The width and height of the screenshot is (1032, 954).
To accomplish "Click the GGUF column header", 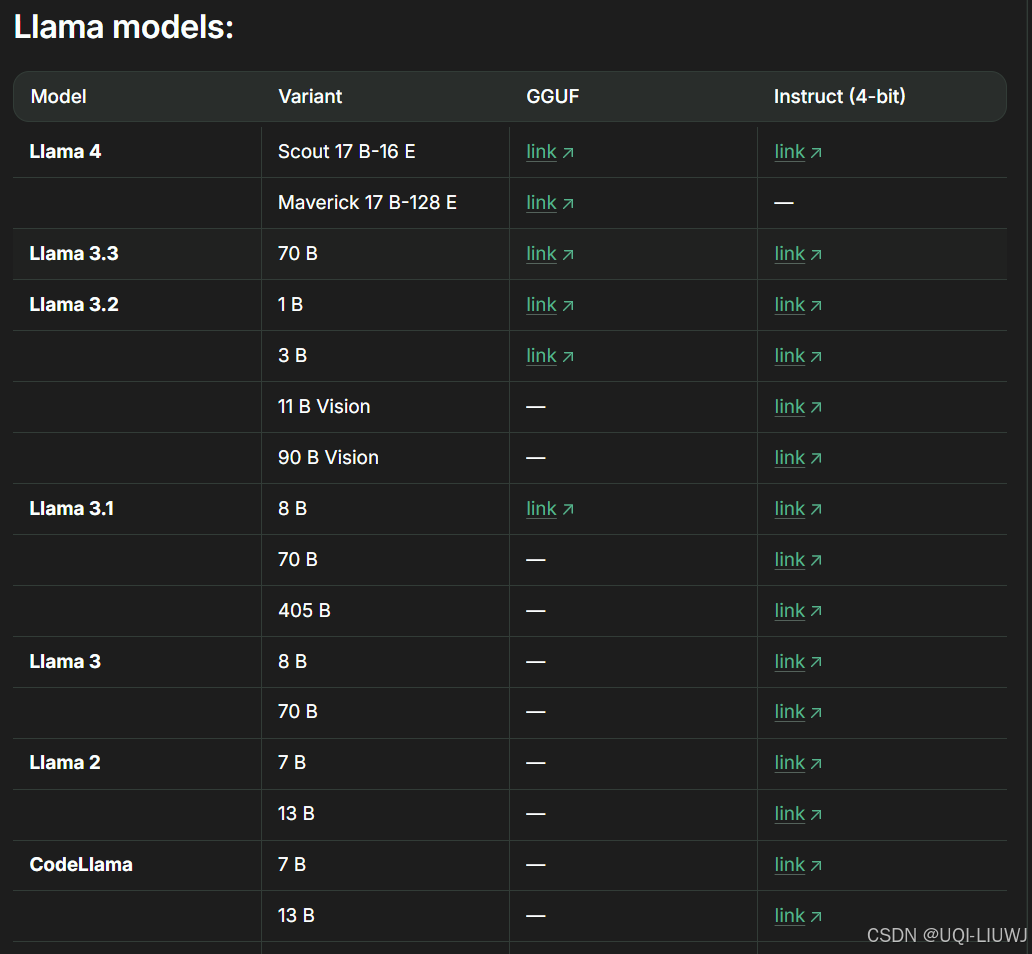I will click(553, 97).
